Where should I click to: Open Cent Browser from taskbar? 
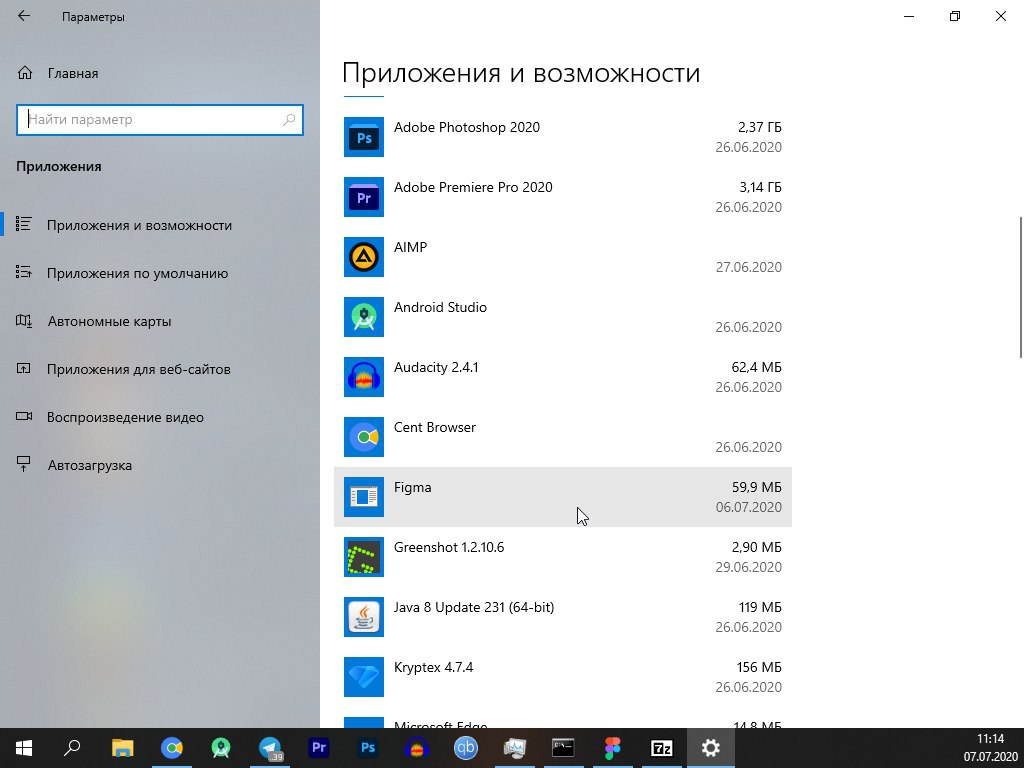coord(172,748)
